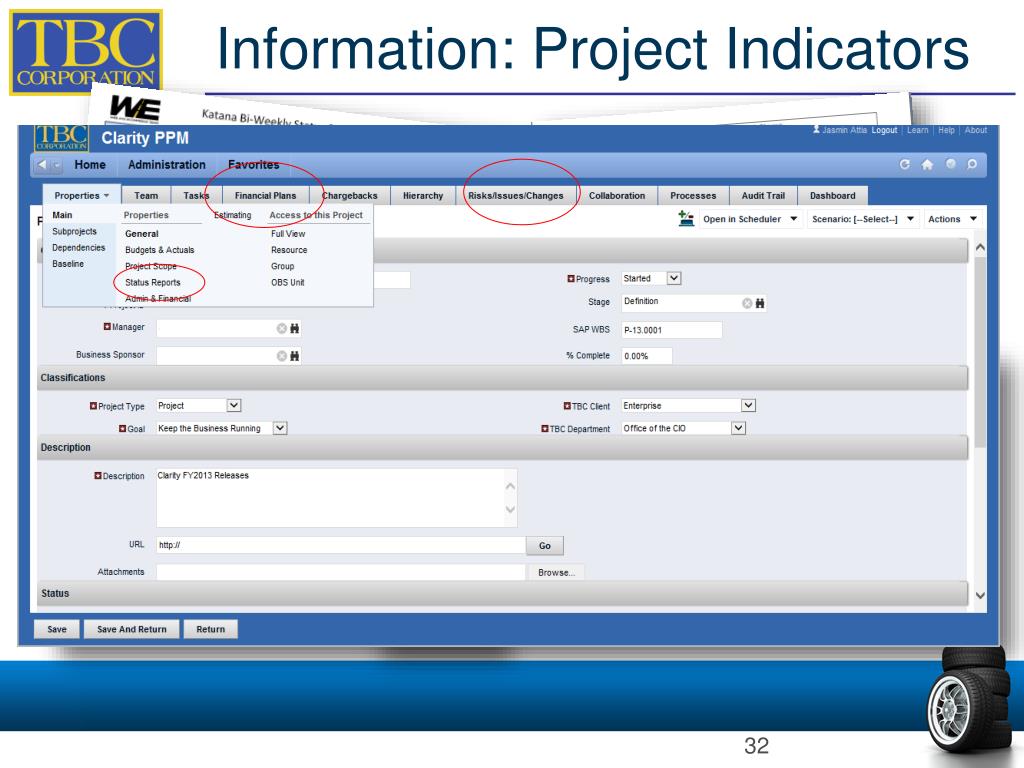Clear the Manager field with its X icon
Screen dimensions: 1024x768
pos(281,328)
